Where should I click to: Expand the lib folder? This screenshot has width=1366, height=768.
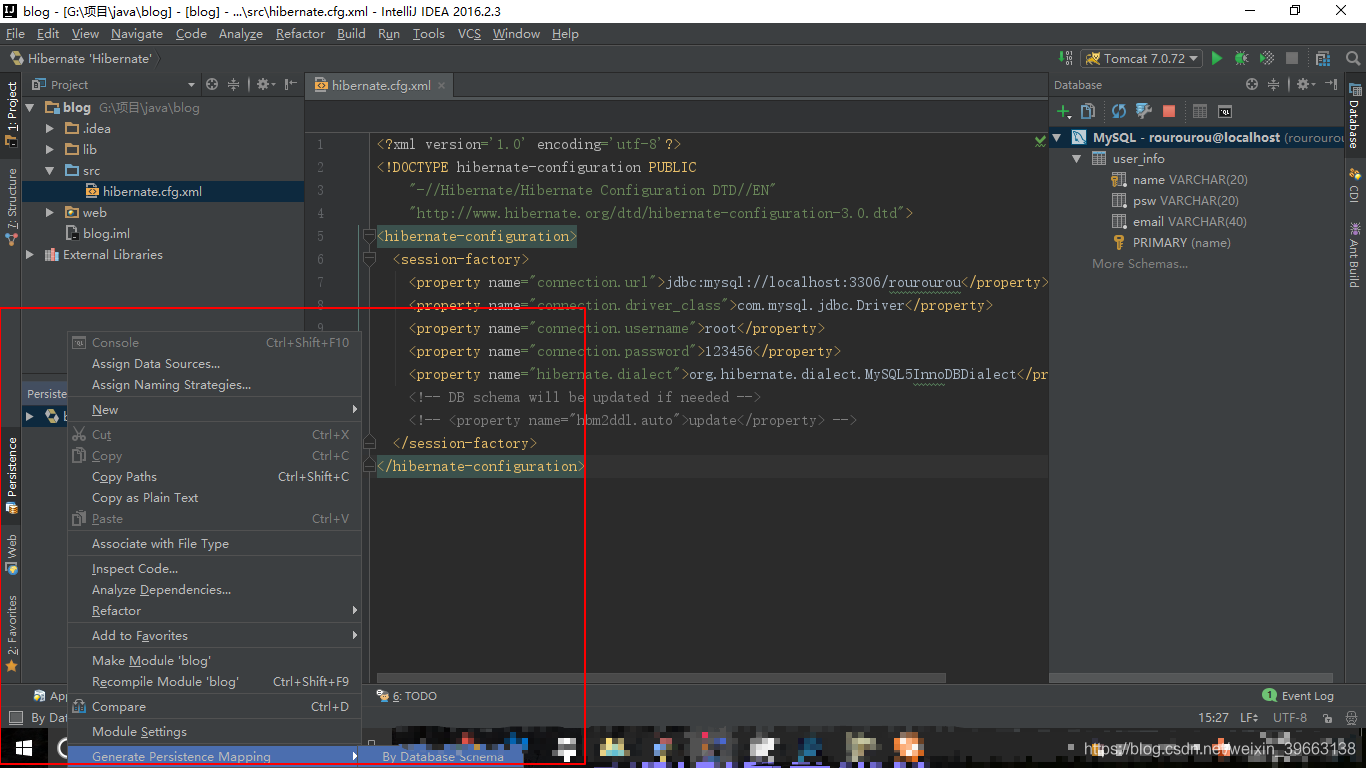(x=50, y=150)
